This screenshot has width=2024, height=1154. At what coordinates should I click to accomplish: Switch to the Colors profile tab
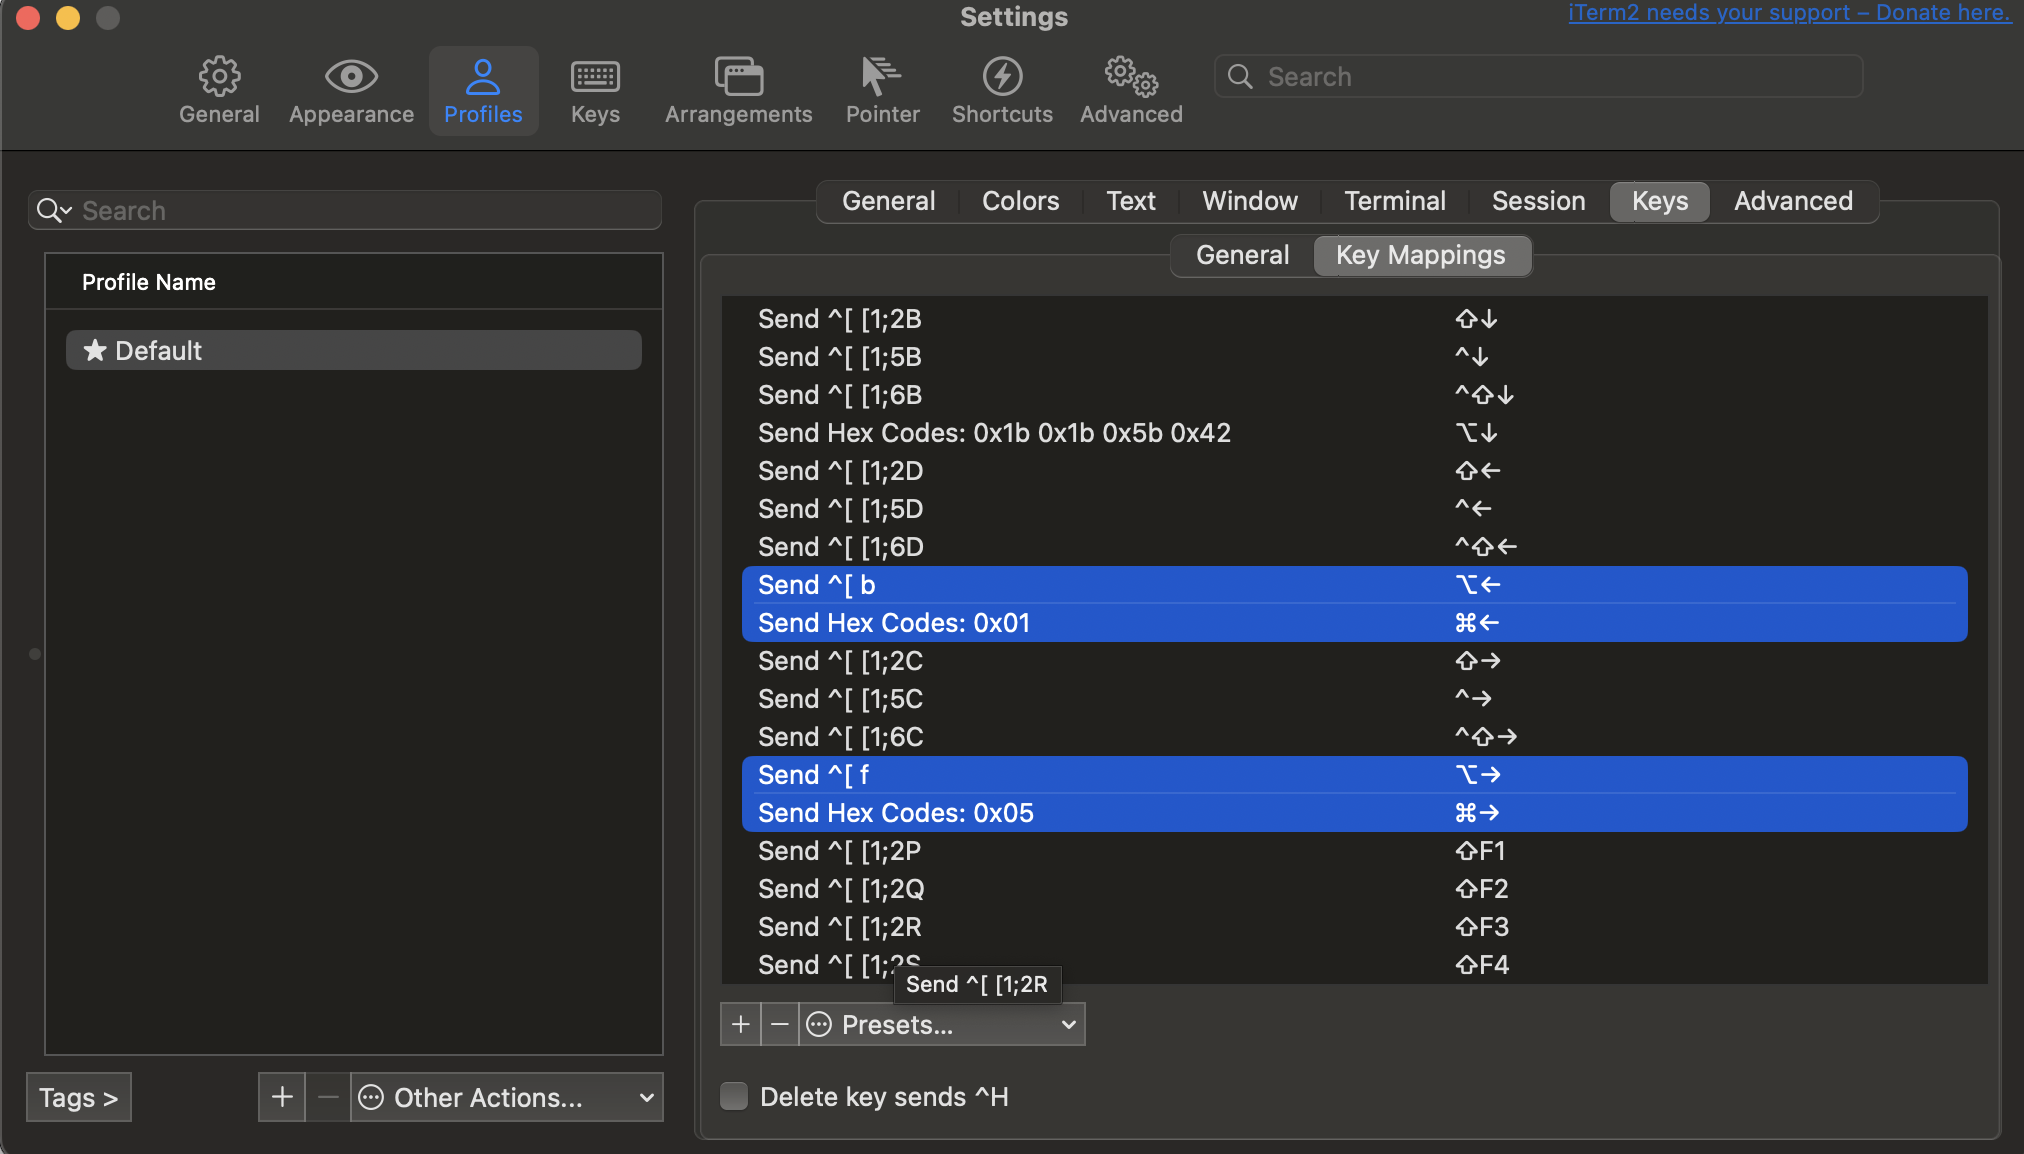tap(1020, 200)
